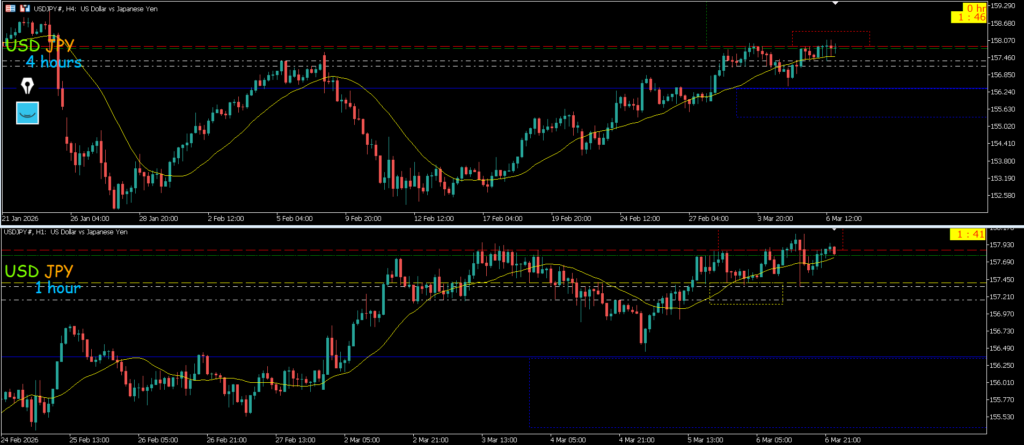The image size is (1024, 445).
Task: Select the red dotted rectangle on the H4 chart
Action: click(830, 33)
